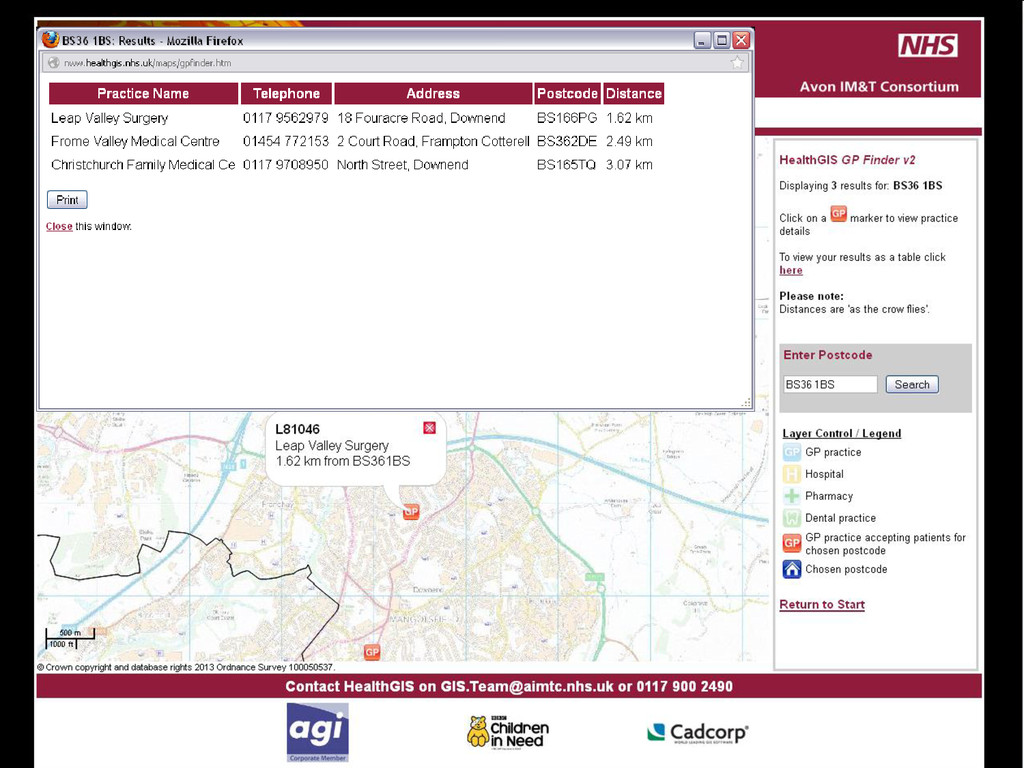Click postcode BS165TQ
The width and height of the screenshot is (1024, 768).
(566, 165)
